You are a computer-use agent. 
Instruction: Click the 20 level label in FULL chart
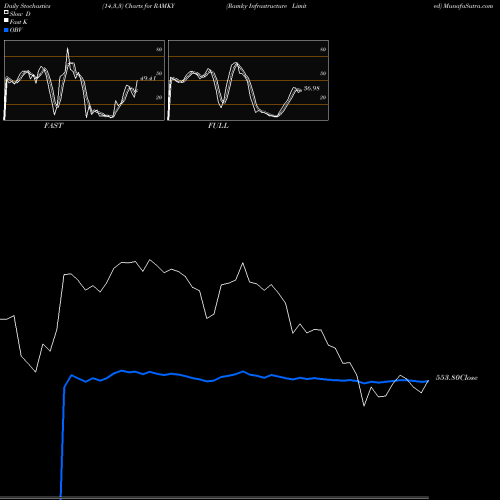point(323,97)
